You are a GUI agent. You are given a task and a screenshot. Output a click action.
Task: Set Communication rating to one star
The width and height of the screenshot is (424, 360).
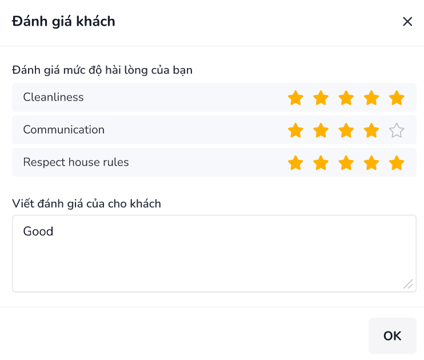pyautogui.click(x=296, y=130)
